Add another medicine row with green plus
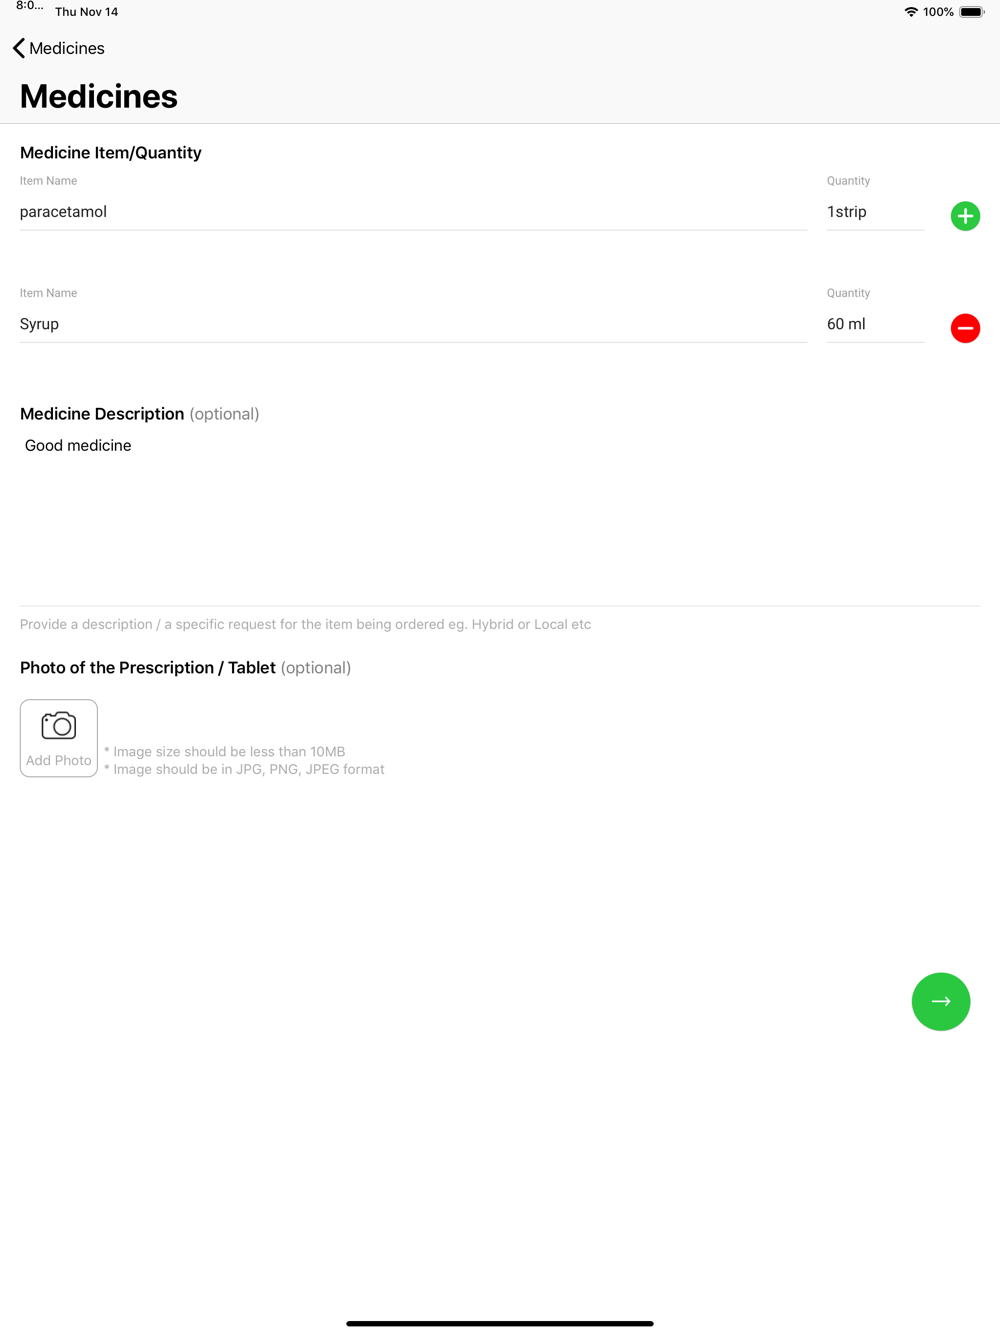 965,216
